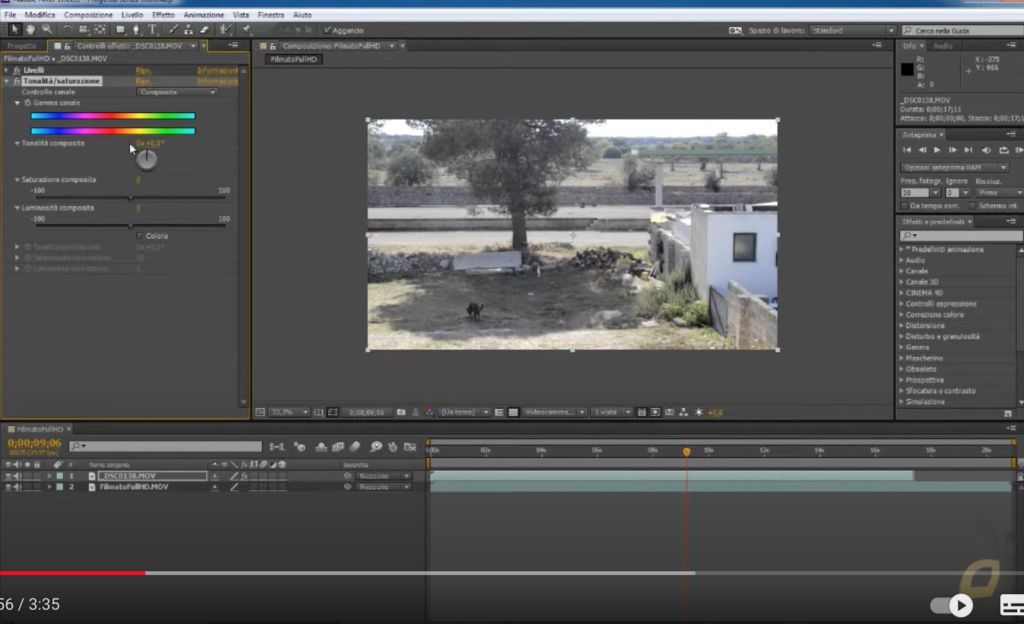This screenshot has height=624, width=1024.
Task: Toggle the Aggancio snapping checkbox
Action: click(327, 30)
